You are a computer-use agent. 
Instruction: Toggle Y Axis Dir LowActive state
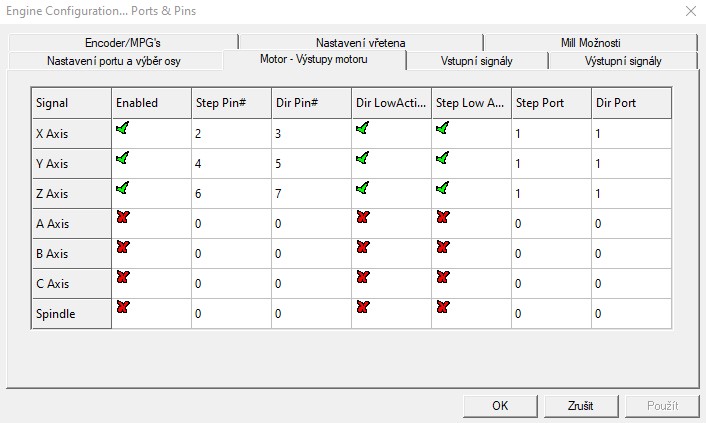[x=363, y=158]
